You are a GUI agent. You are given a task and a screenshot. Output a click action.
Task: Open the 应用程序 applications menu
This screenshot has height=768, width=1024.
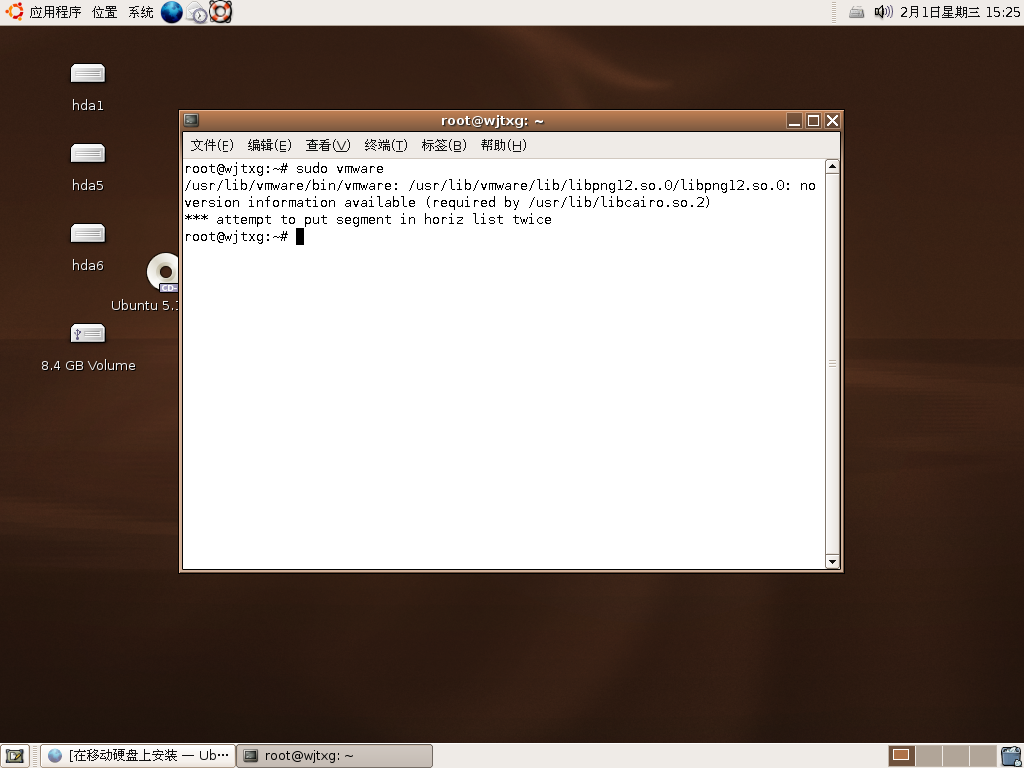coord(56,12)
